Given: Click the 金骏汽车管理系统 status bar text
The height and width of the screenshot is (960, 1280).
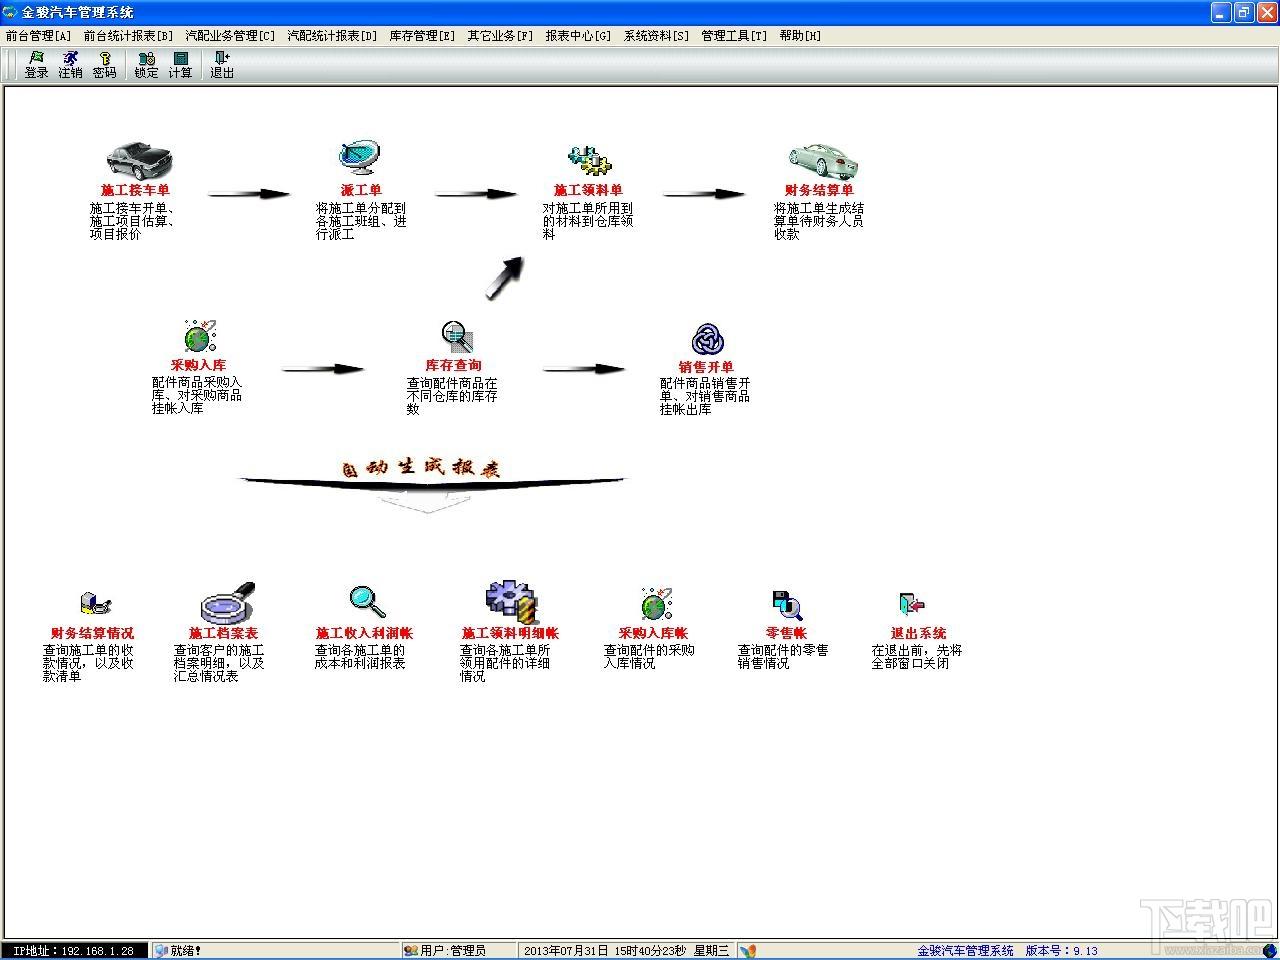Looking at the screenshot, I should tap(965, 951).
